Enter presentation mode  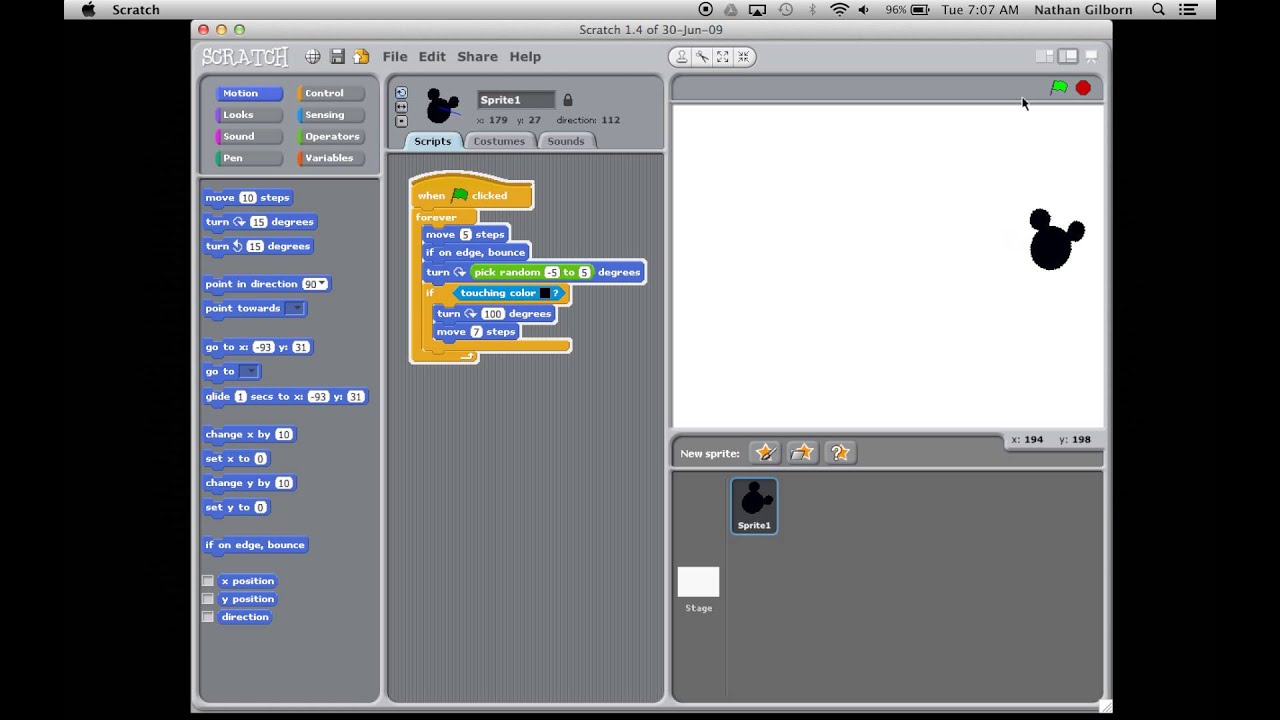(1092, 57)
